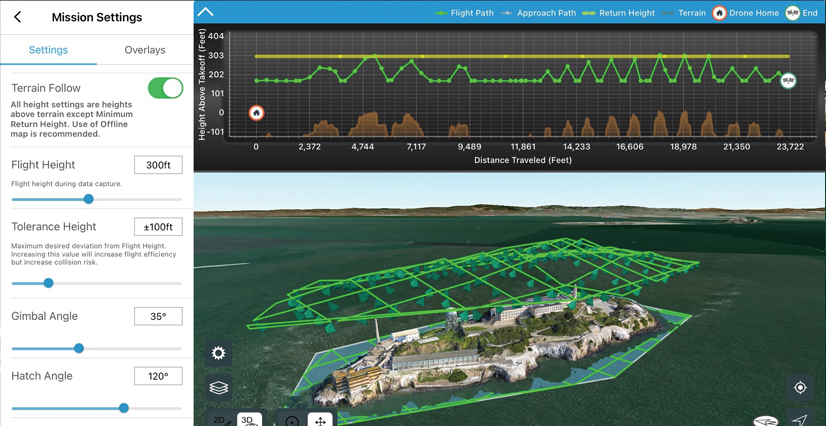Click the '404' height axis value
Screen dimensions: 826x426
[x=216, y=36]
